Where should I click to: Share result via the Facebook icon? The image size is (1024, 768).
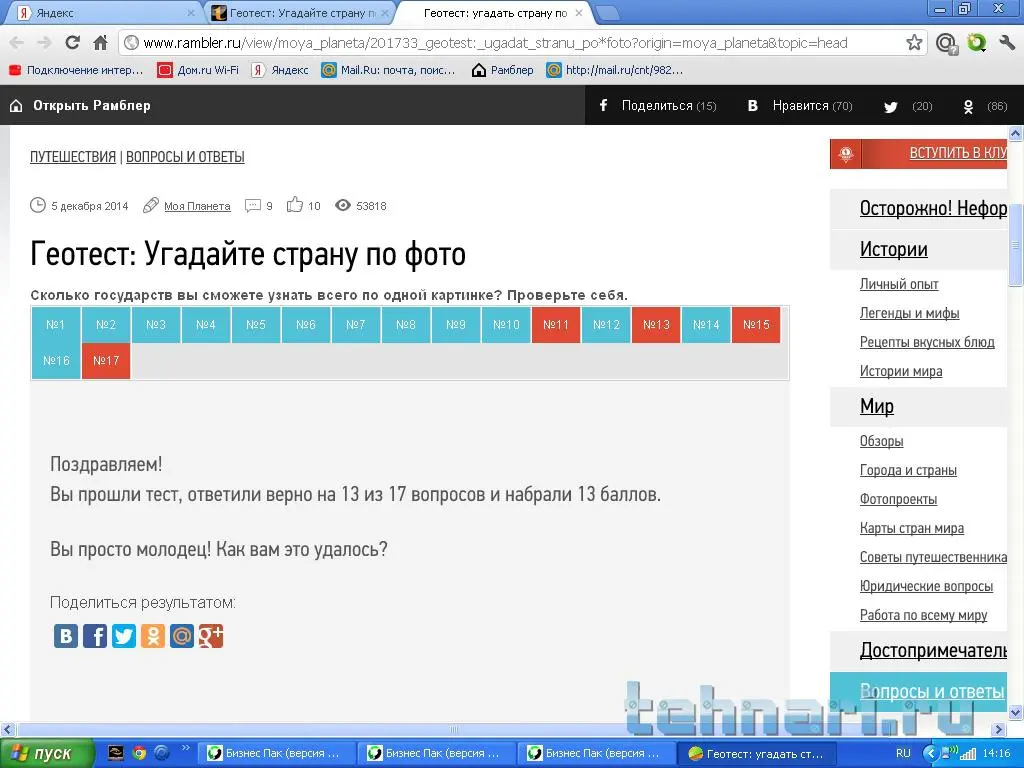click(x=95, y=635)
